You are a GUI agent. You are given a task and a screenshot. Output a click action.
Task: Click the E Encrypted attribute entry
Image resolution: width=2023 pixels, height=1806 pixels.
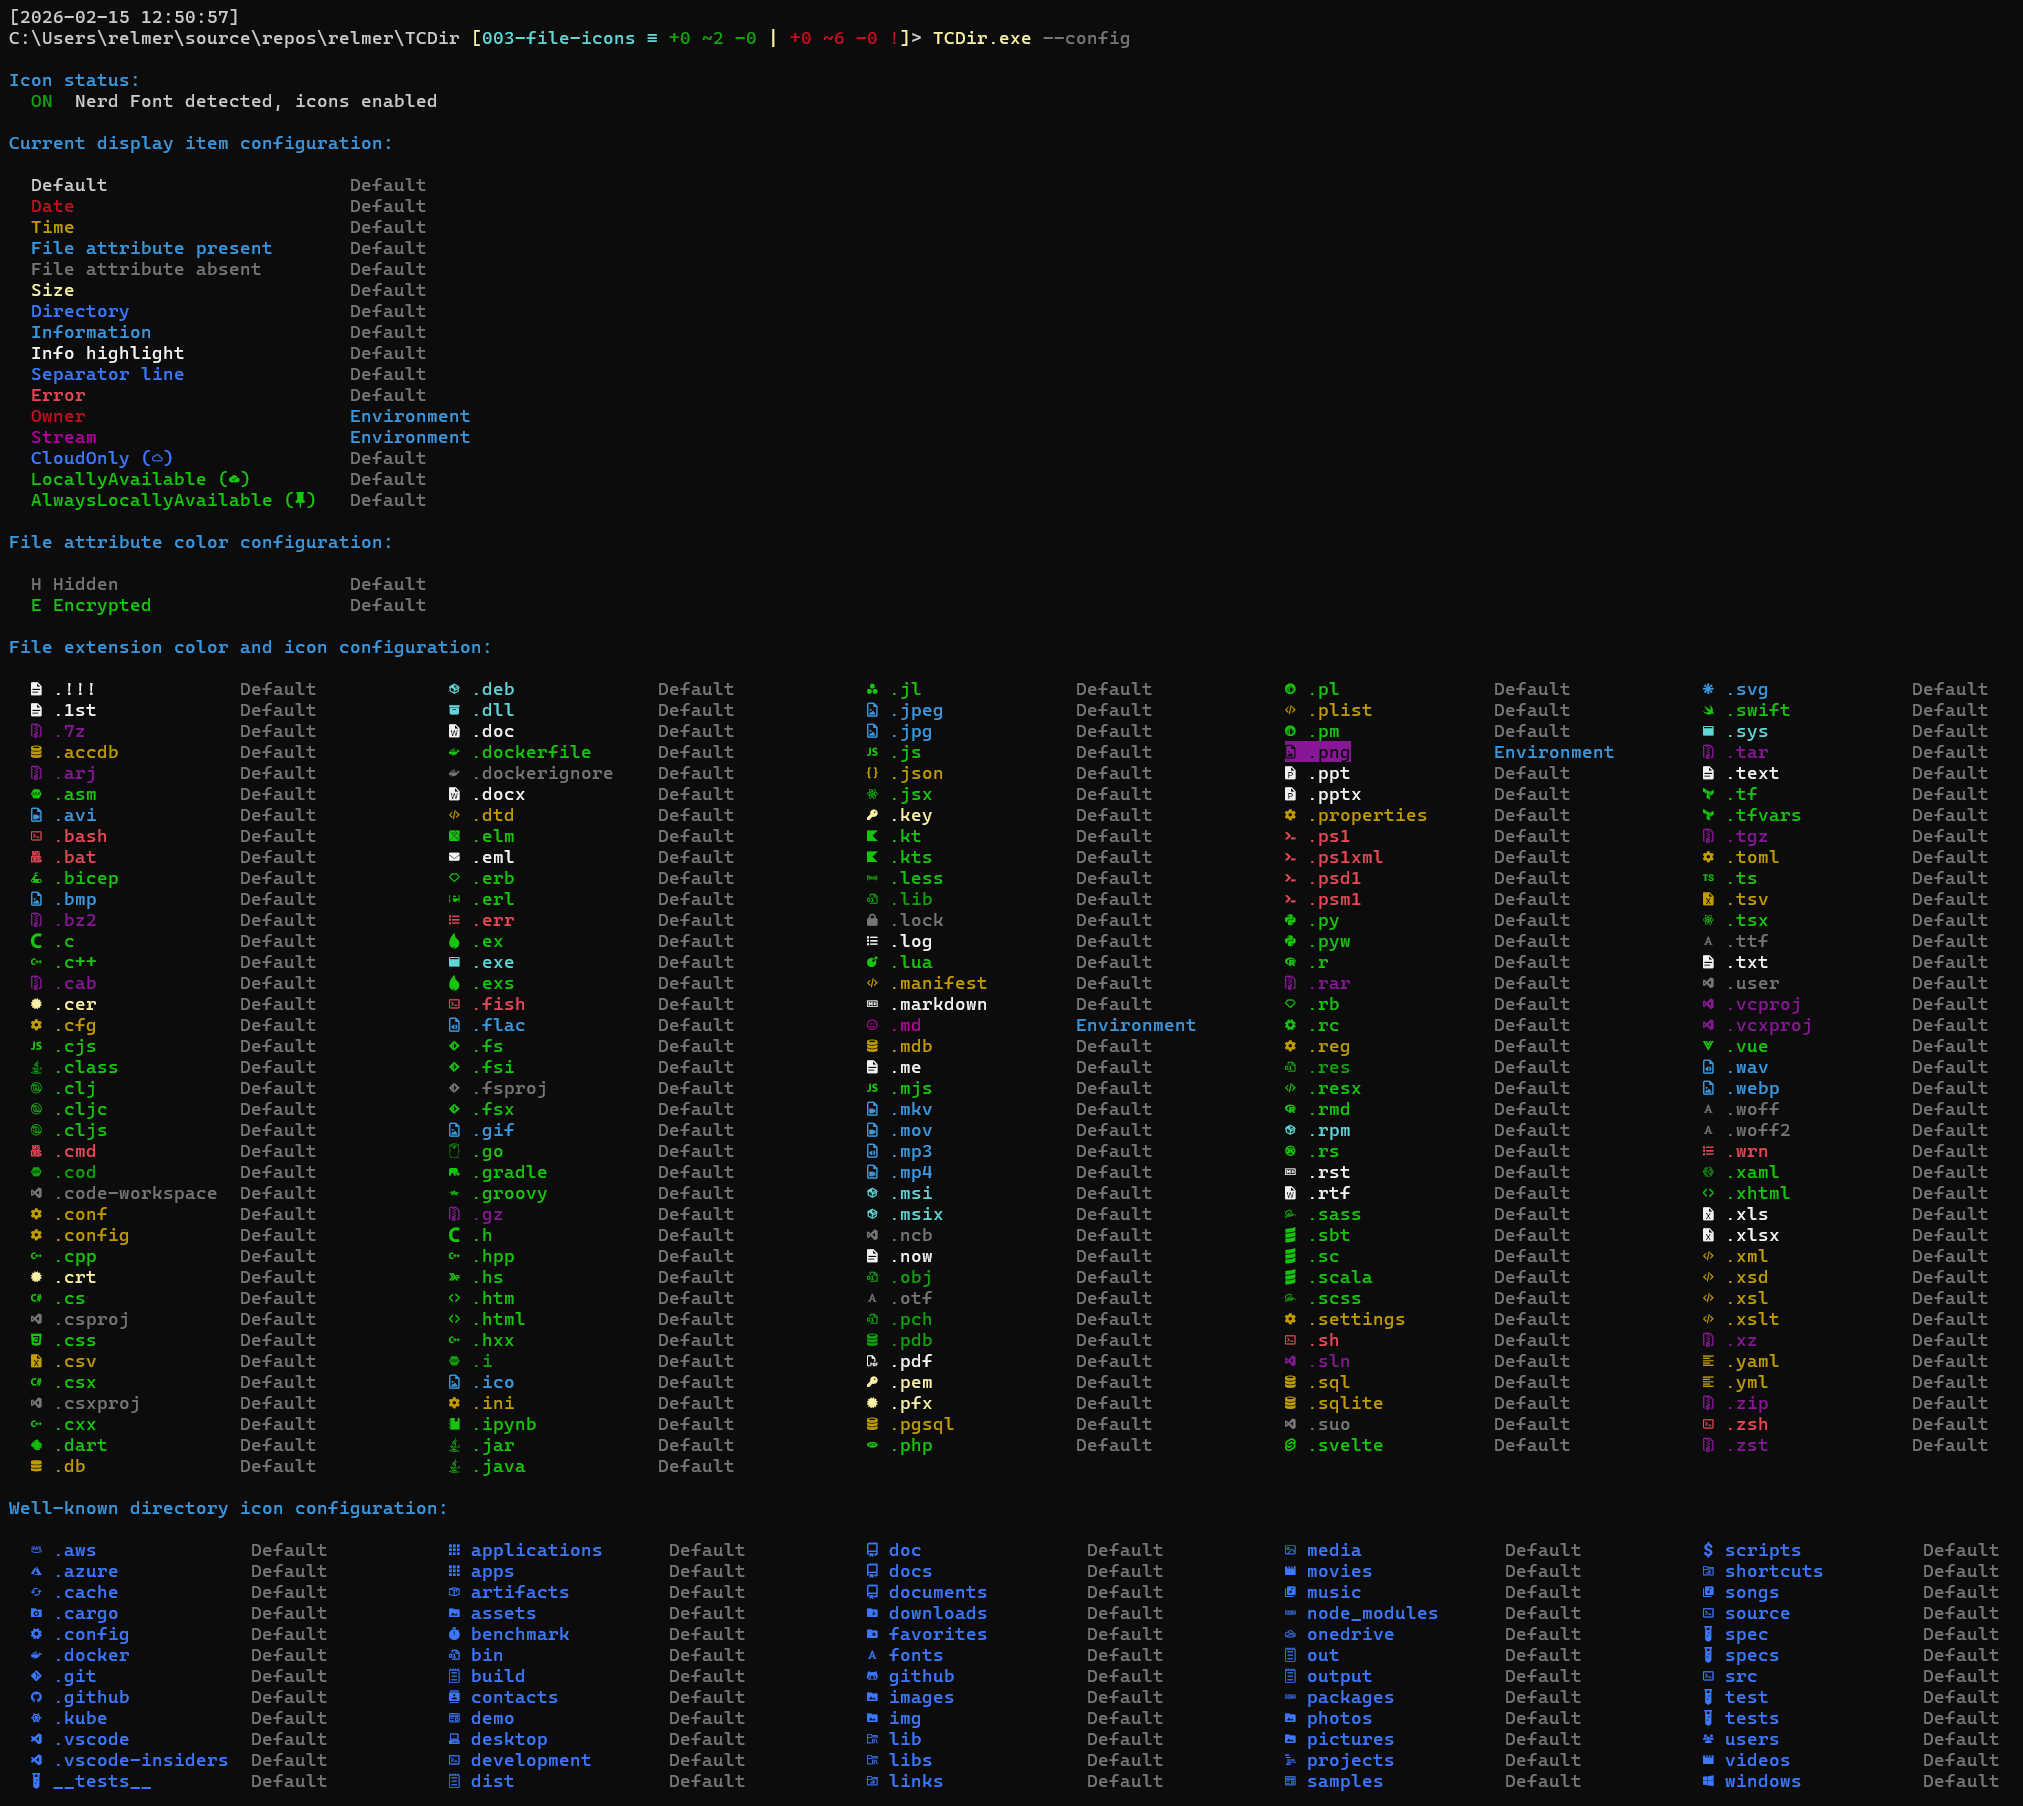(x=91, y=605)
